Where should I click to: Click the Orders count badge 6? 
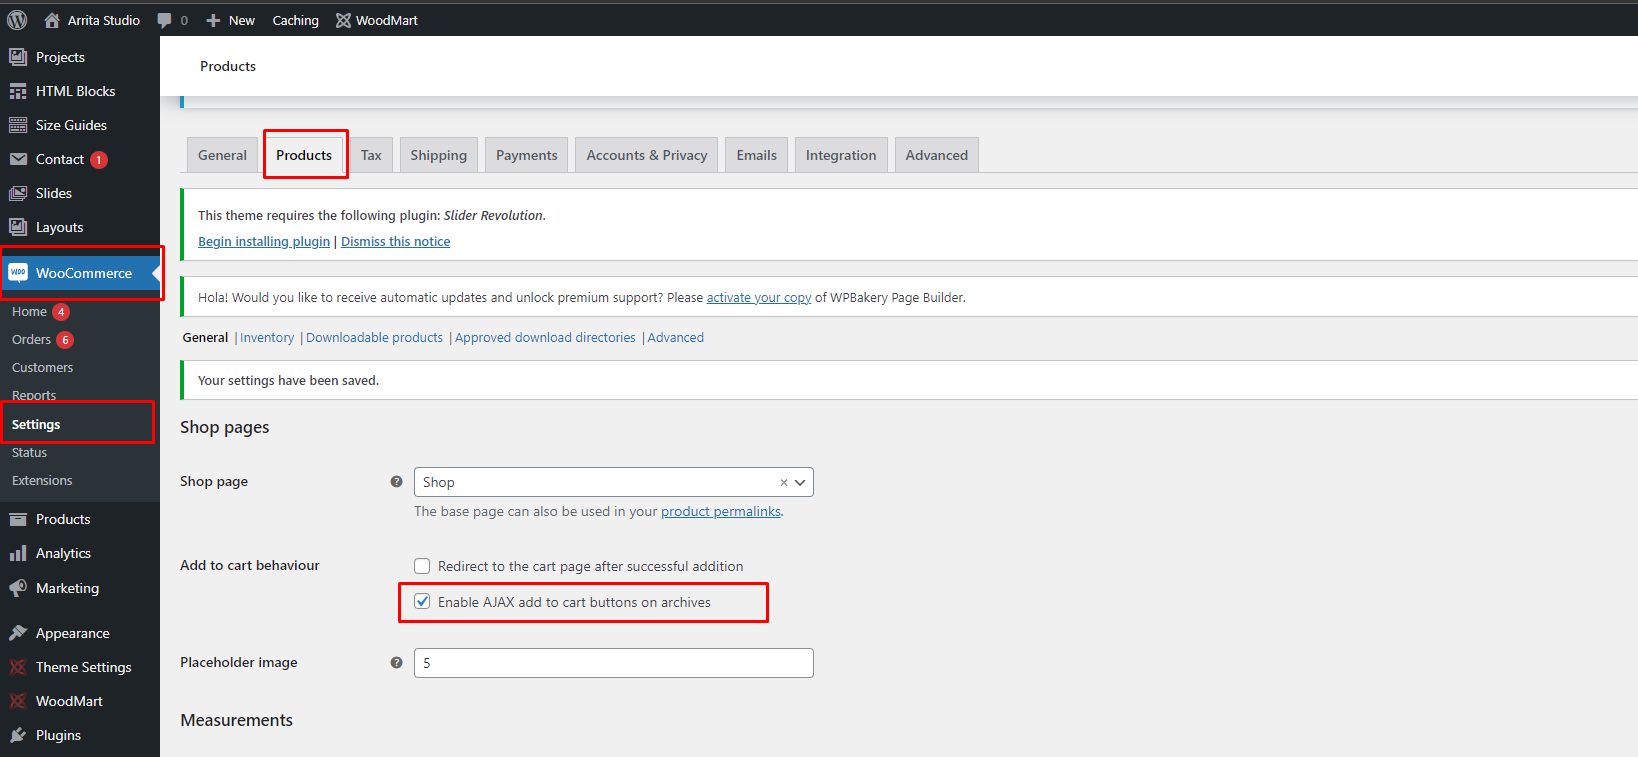tap(65, 340)
